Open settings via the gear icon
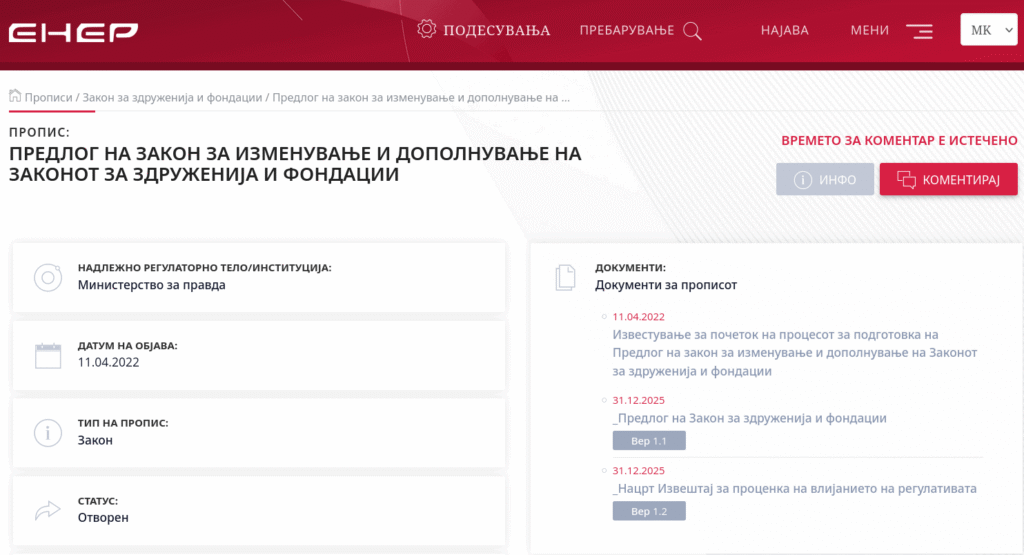 [x=426, y=29]
